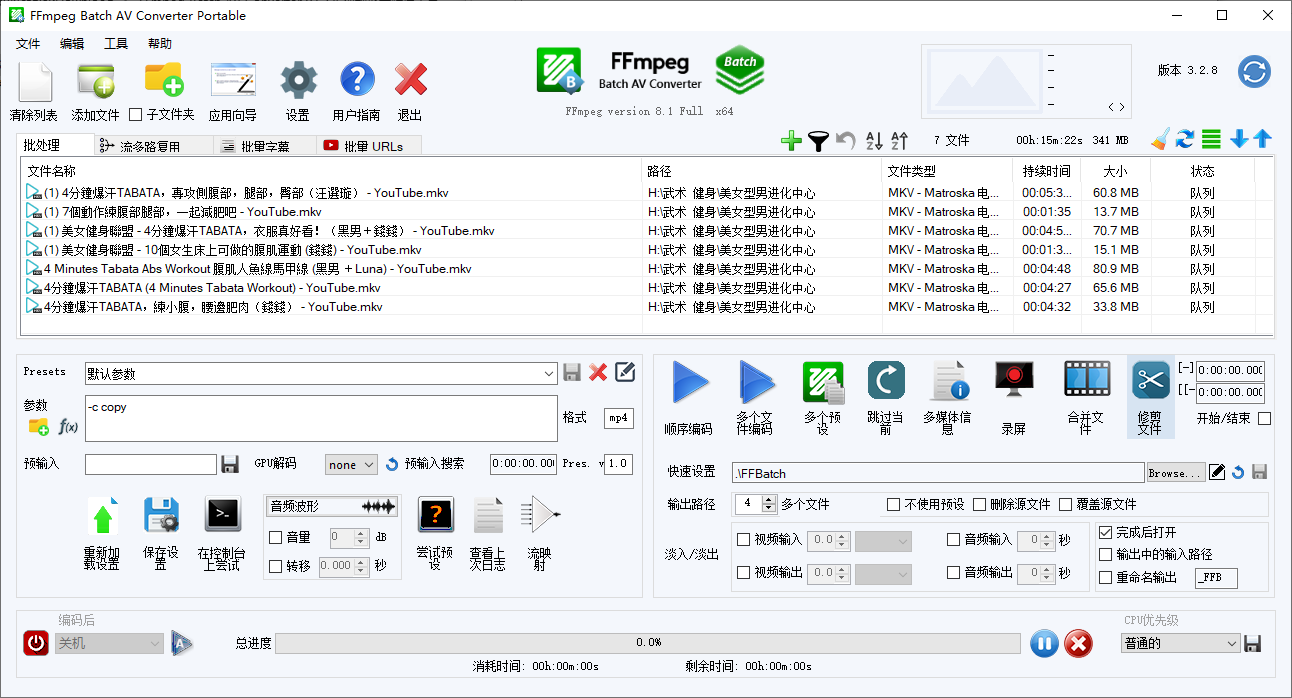Sort the list A to Z ascending
1292x698 pixels.
click(873, 141)
